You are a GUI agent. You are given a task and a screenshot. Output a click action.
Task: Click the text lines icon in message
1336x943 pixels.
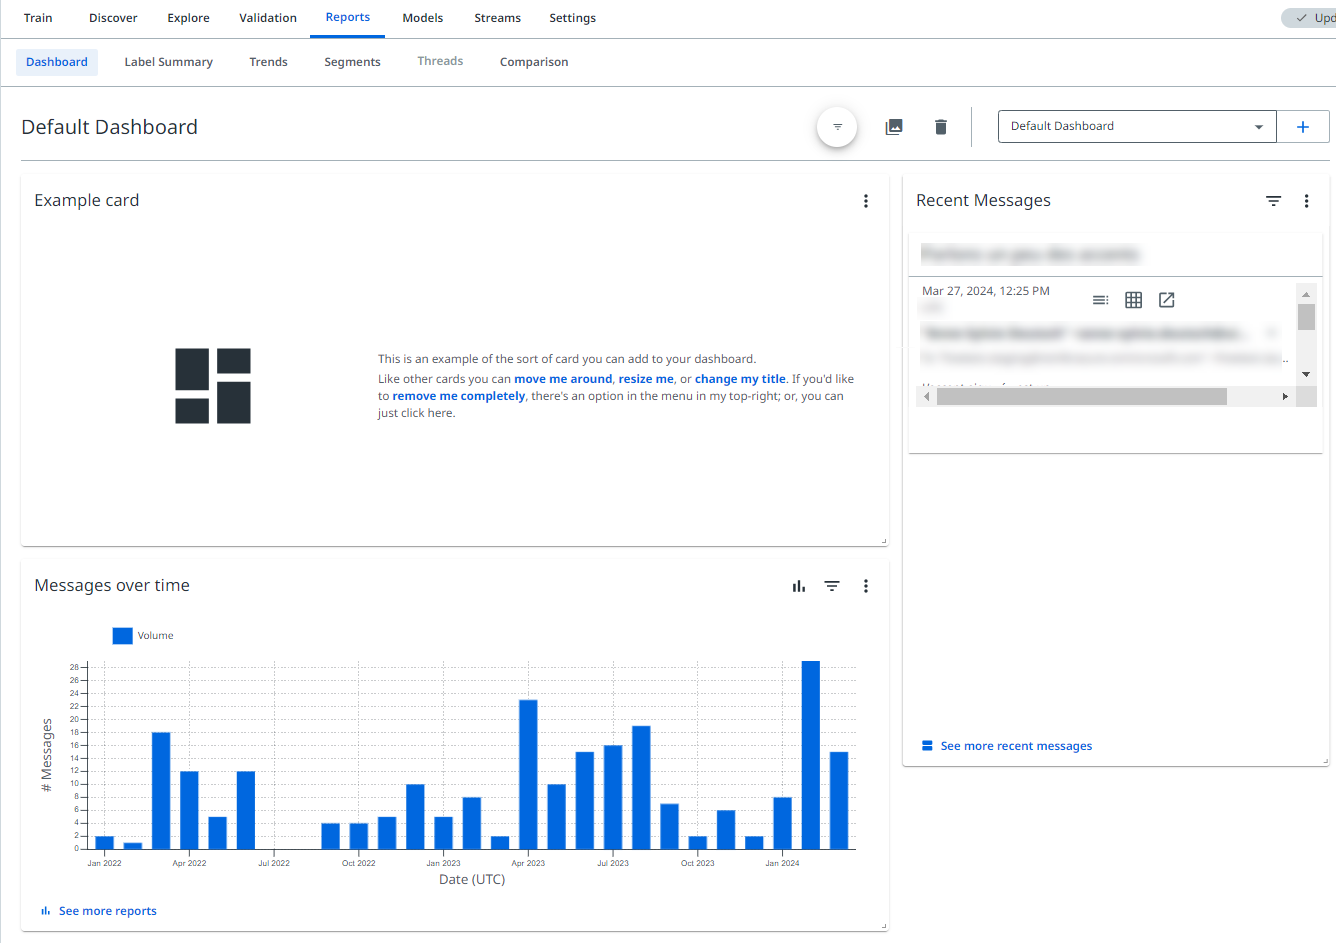coord(1100,300)
